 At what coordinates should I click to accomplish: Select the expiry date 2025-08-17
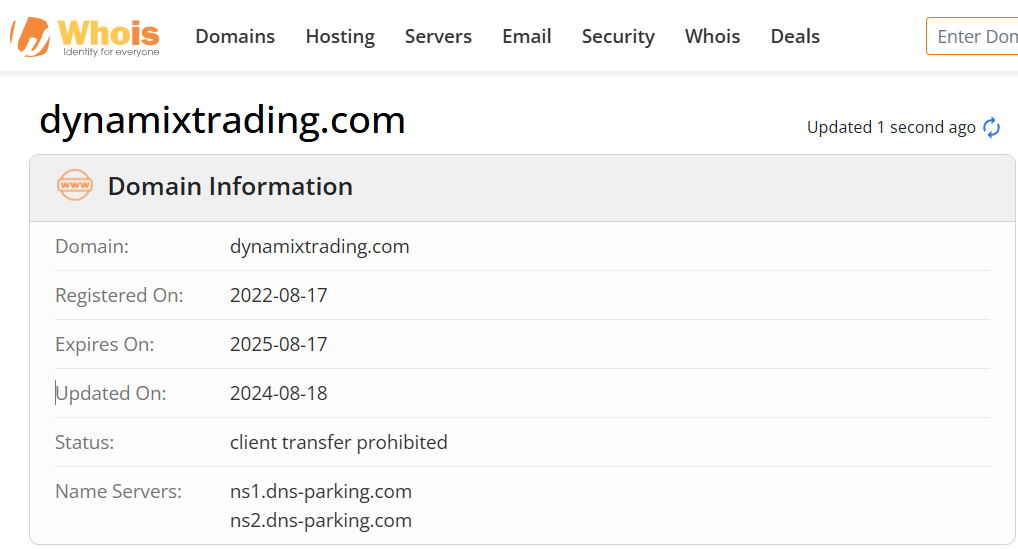(279, 344)
